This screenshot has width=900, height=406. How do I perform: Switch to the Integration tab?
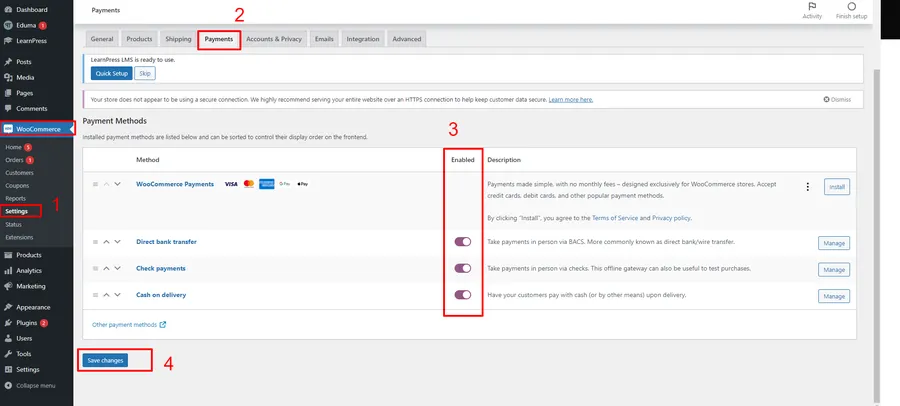363,39
